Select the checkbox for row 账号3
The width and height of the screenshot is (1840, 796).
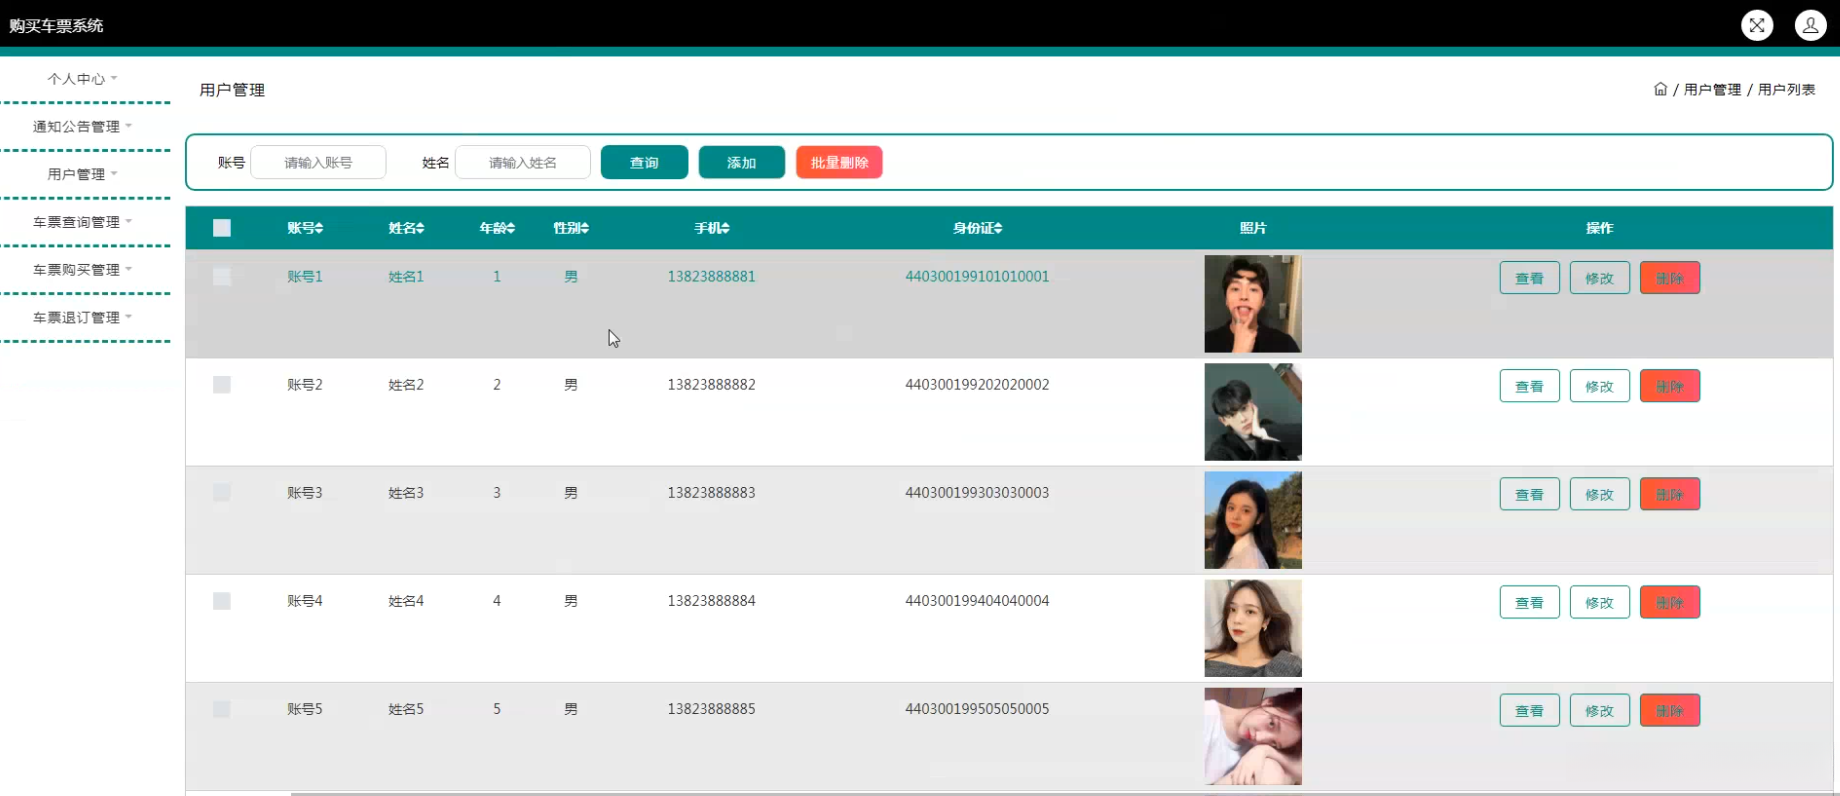tap(222, 493)
